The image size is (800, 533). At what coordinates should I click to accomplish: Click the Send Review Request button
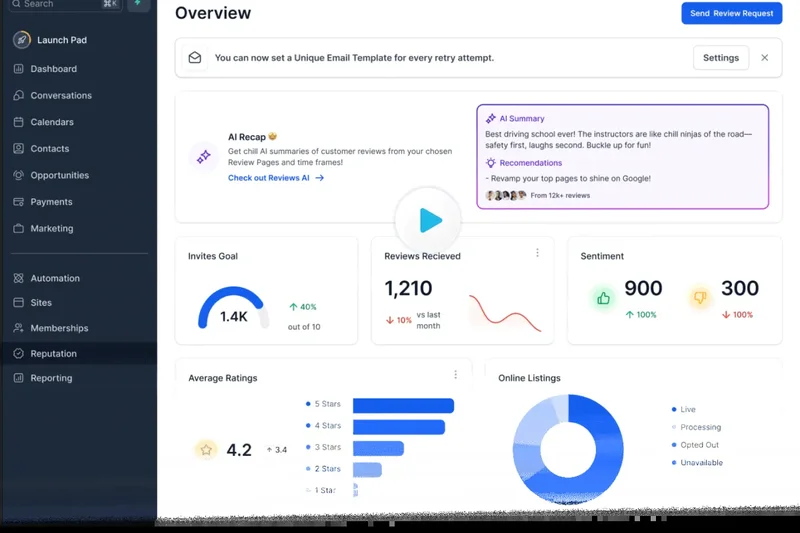click(731, 13)
